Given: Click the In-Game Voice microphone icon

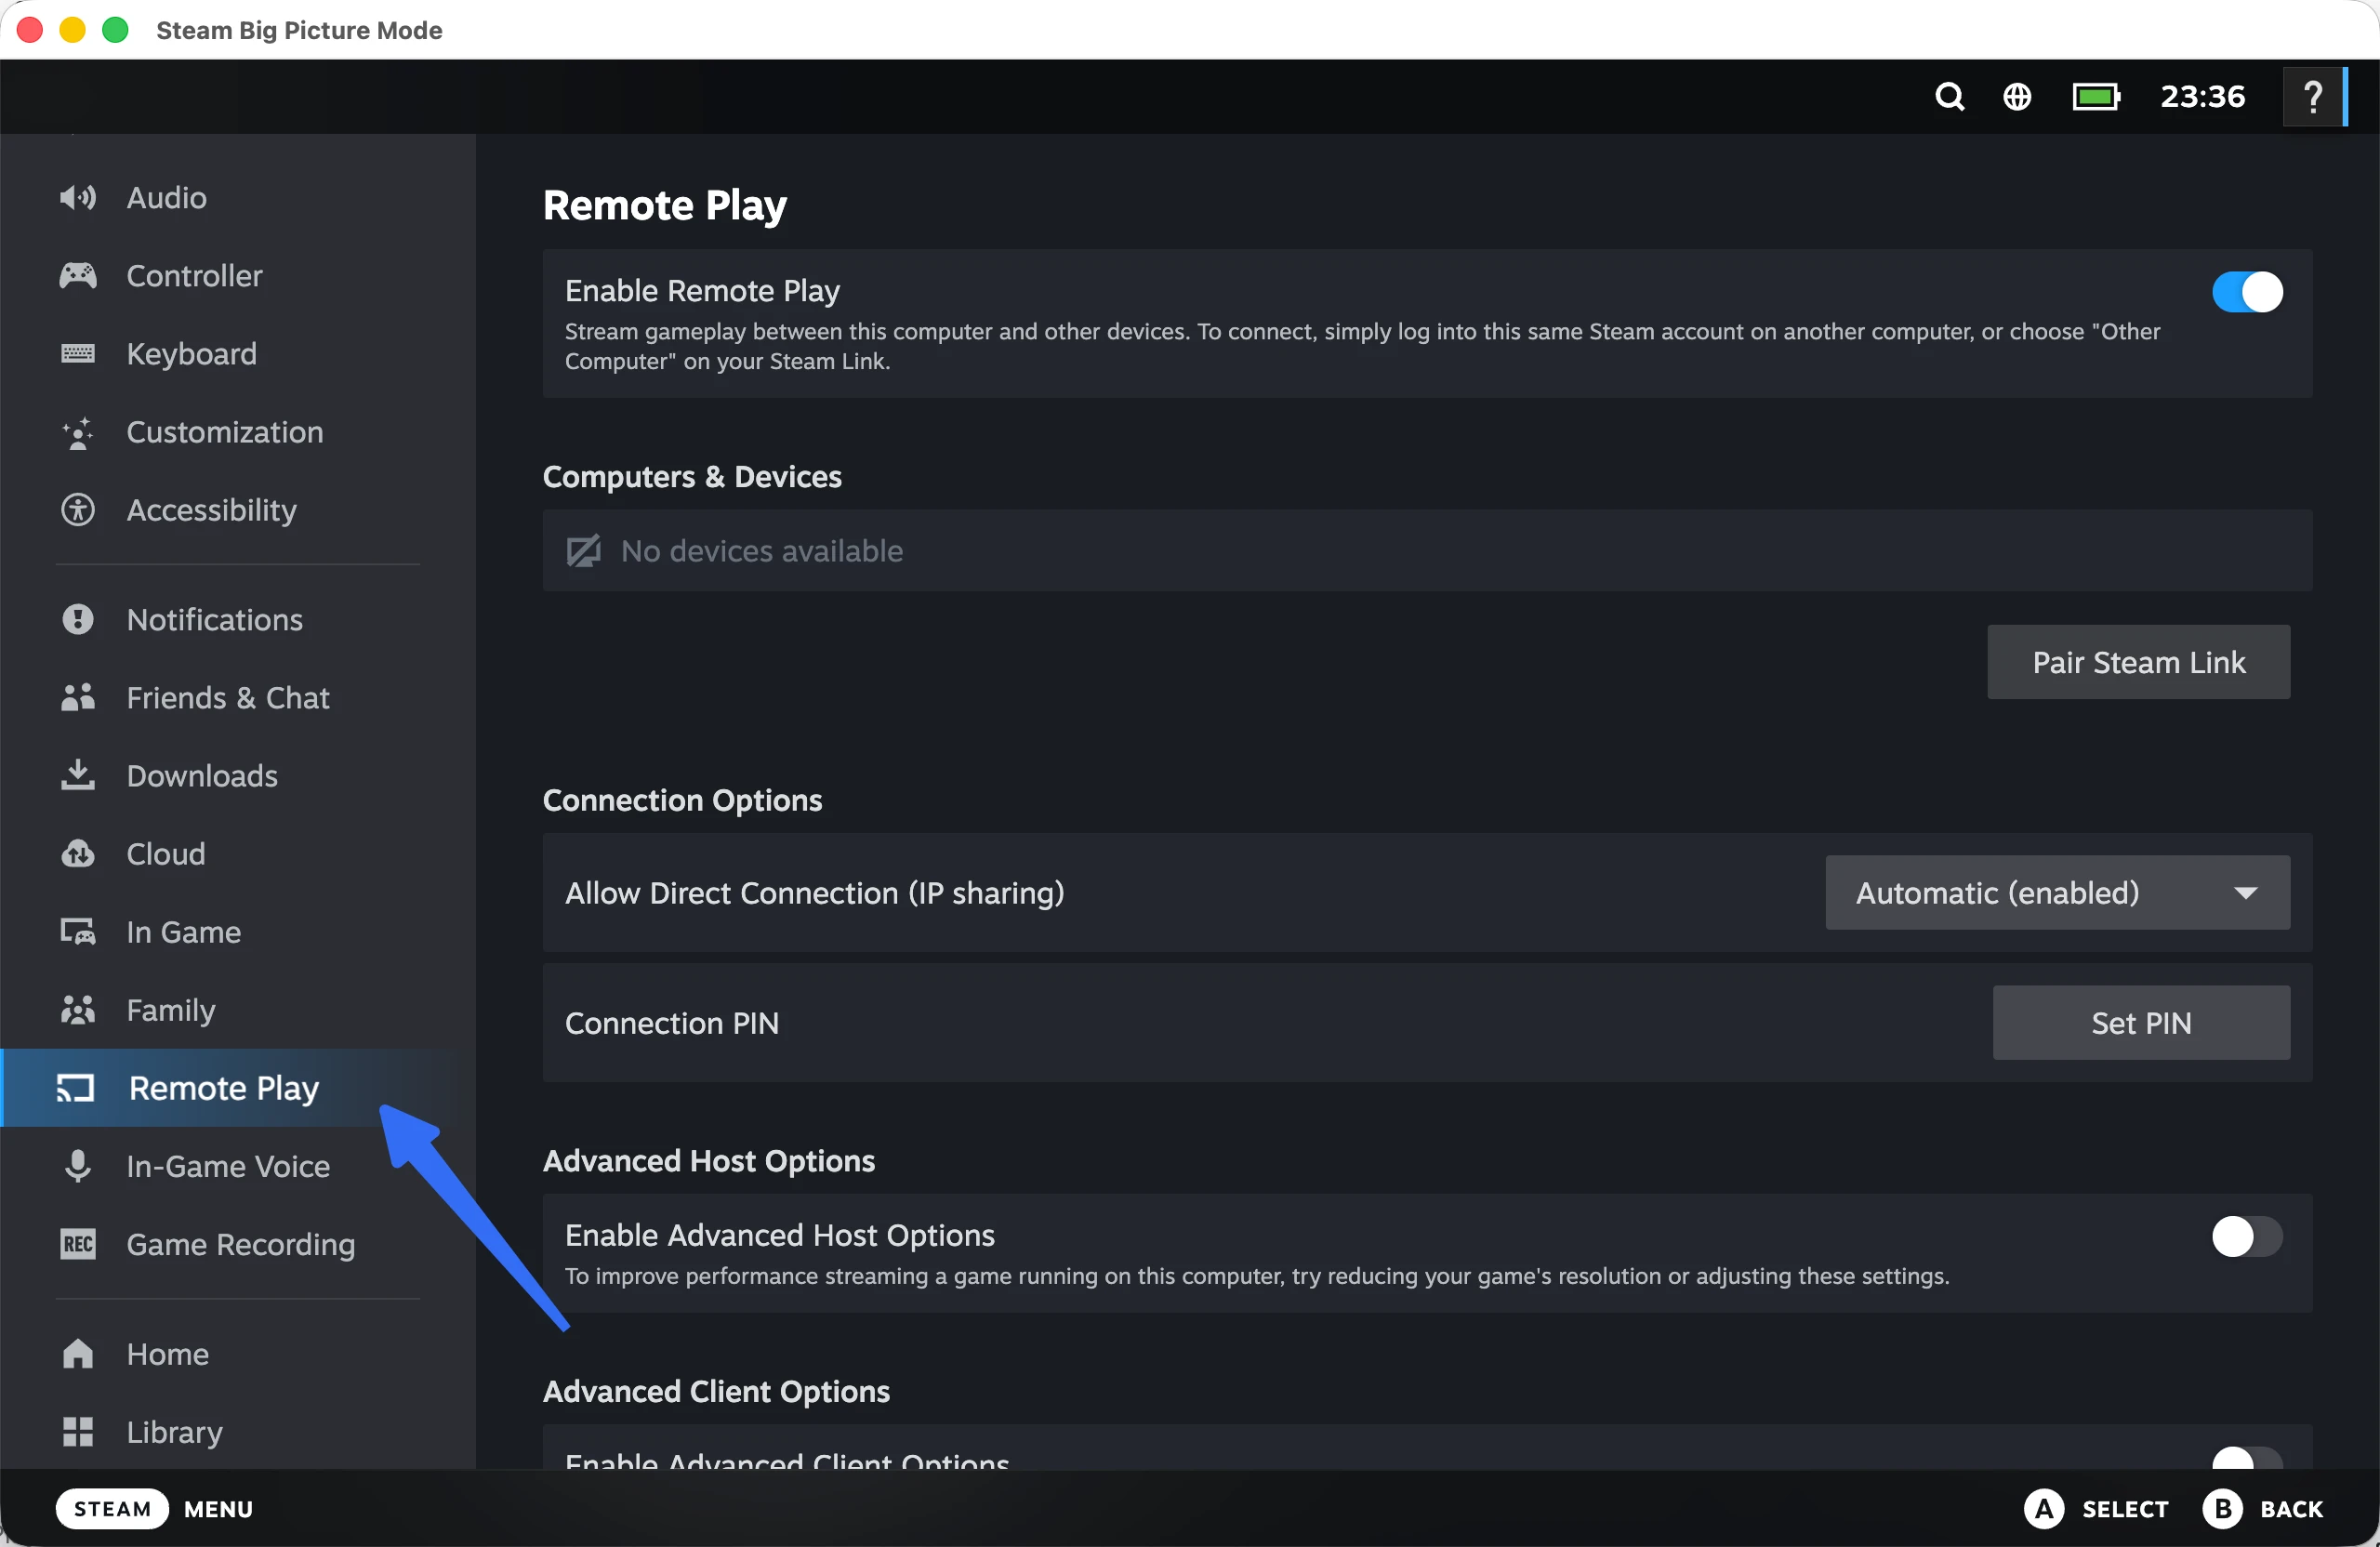Looking at the screenshot, I should (78, 1166).
